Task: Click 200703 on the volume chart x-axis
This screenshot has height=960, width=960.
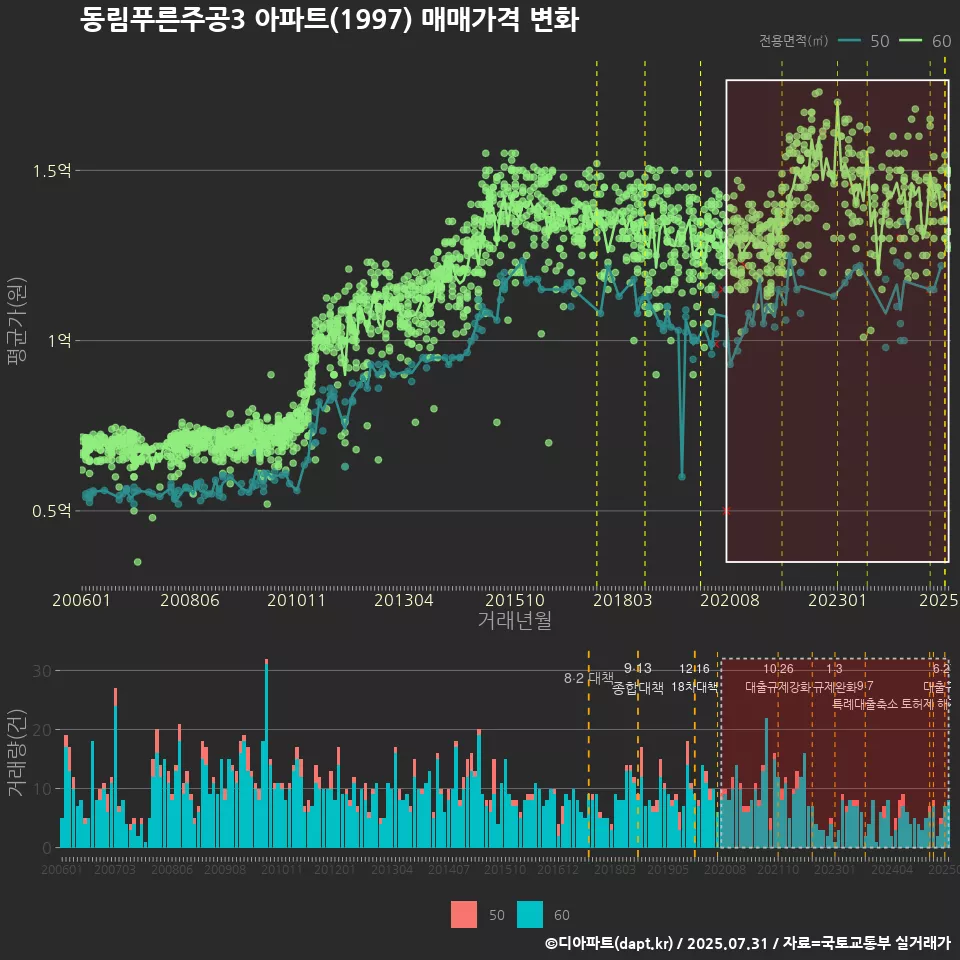Action: tap(115, 869)
